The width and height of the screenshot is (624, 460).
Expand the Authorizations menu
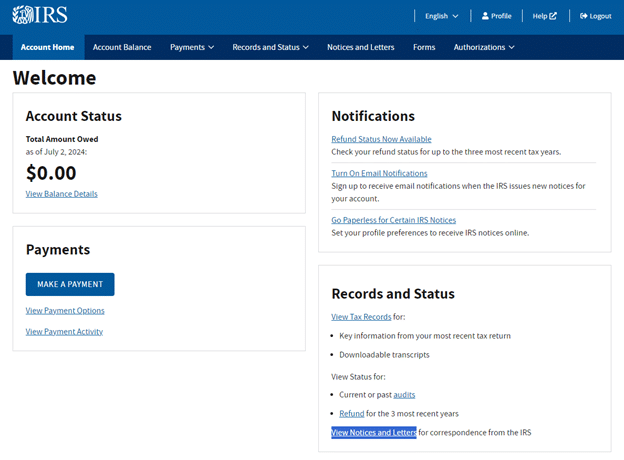pos(484,47)
